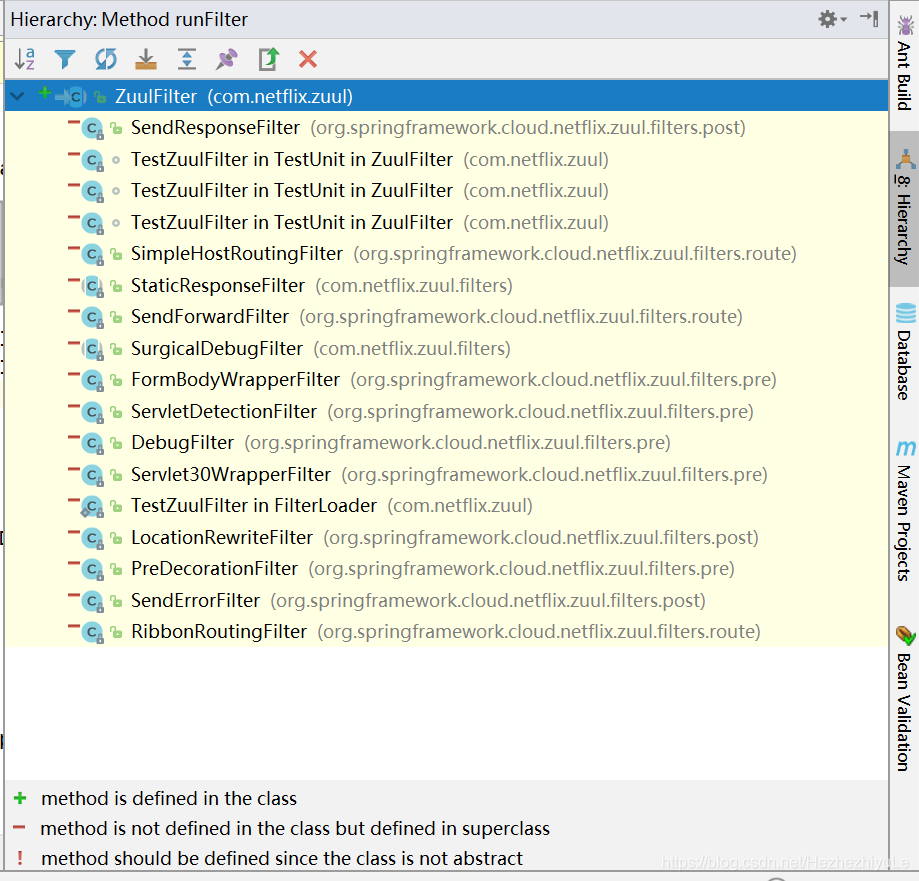Image resolution: width=919 pixels, height=881 pixels.
Task: Select the 8: Hierarchy side tab
Action: (x=904, y=207)
